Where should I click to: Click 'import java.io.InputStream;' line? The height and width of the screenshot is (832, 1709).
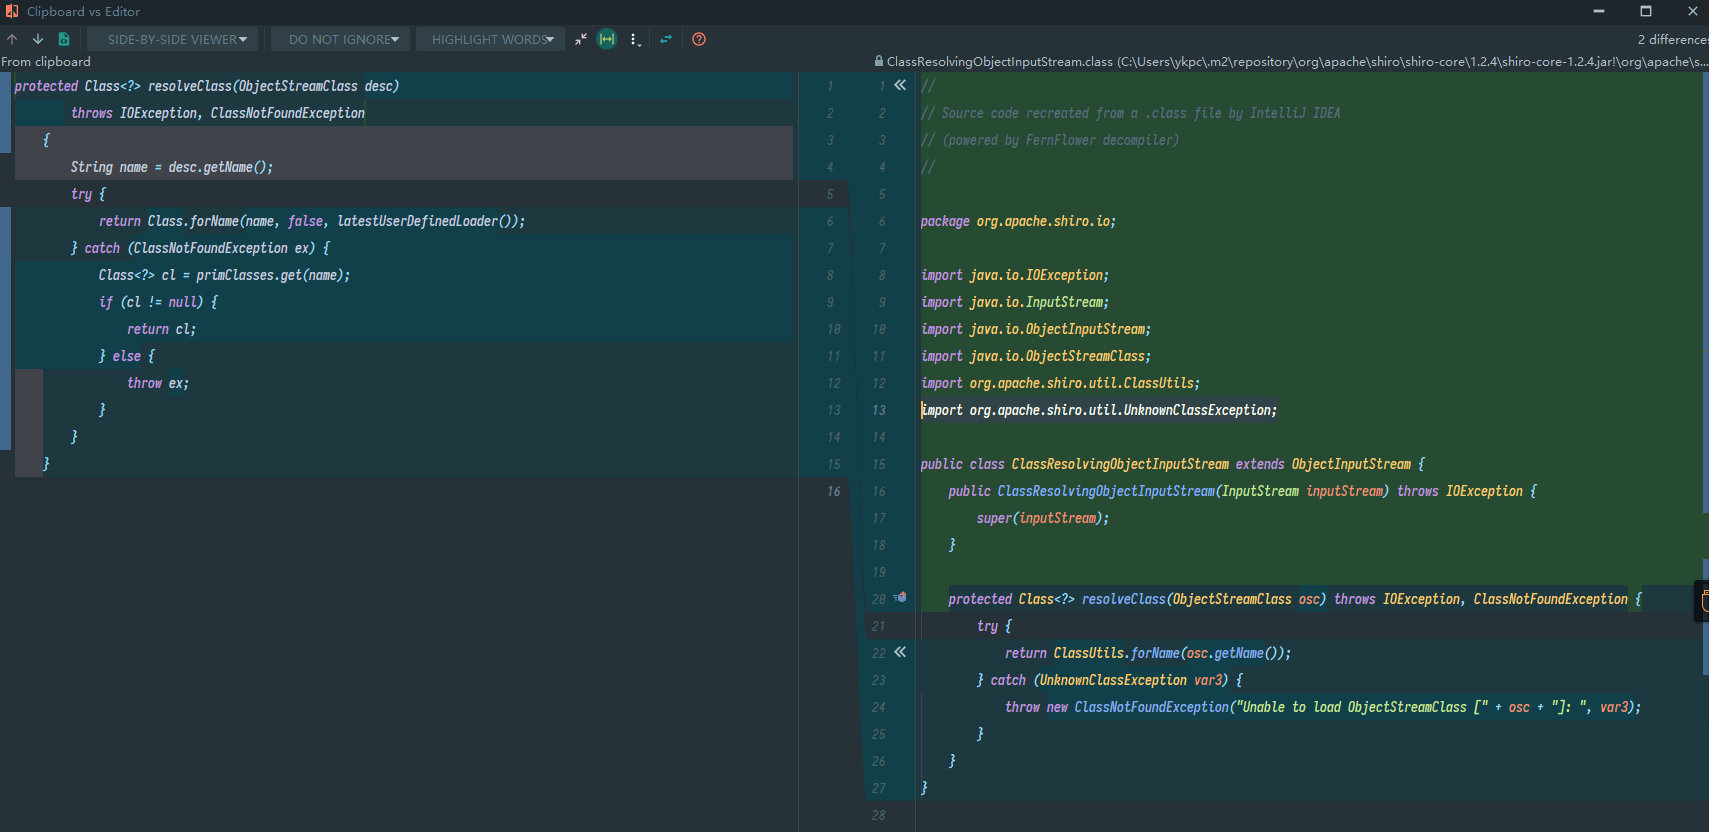(1014, 302)
